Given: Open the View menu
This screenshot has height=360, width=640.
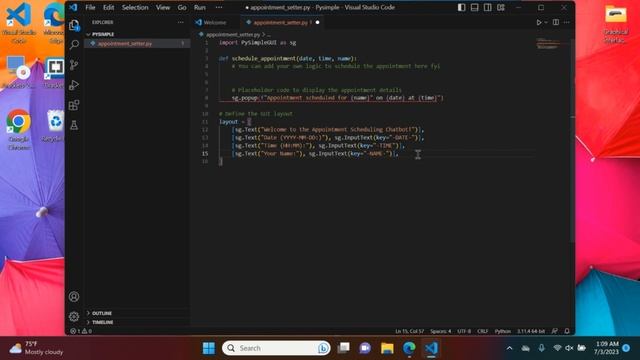Looking at the screenshot, I should pyautogui.click(x=163, y=7).
